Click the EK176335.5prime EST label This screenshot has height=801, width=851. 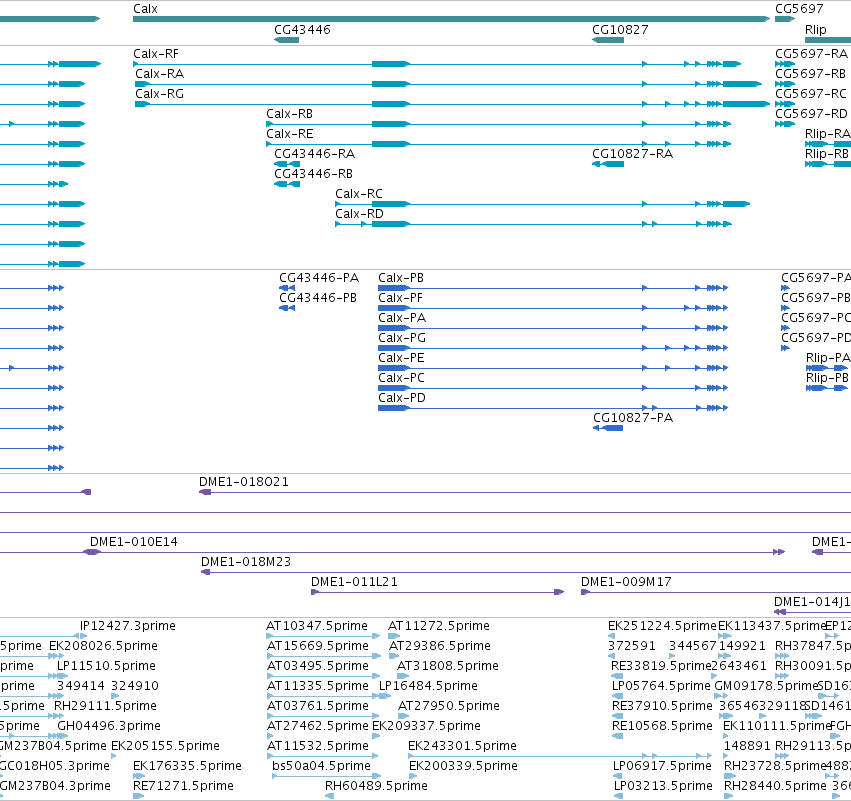tap(187, 766)
